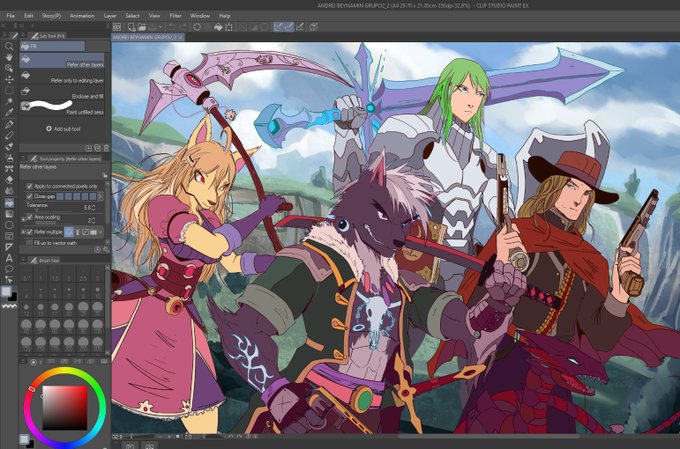680x449 pixels.
Task: Close the canvas tab with X
Action: [x=180, y=37]
